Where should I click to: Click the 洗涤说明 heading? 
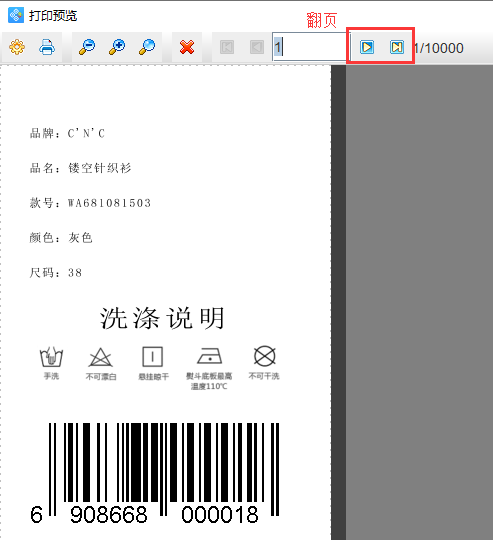click(x=162, y=318)
